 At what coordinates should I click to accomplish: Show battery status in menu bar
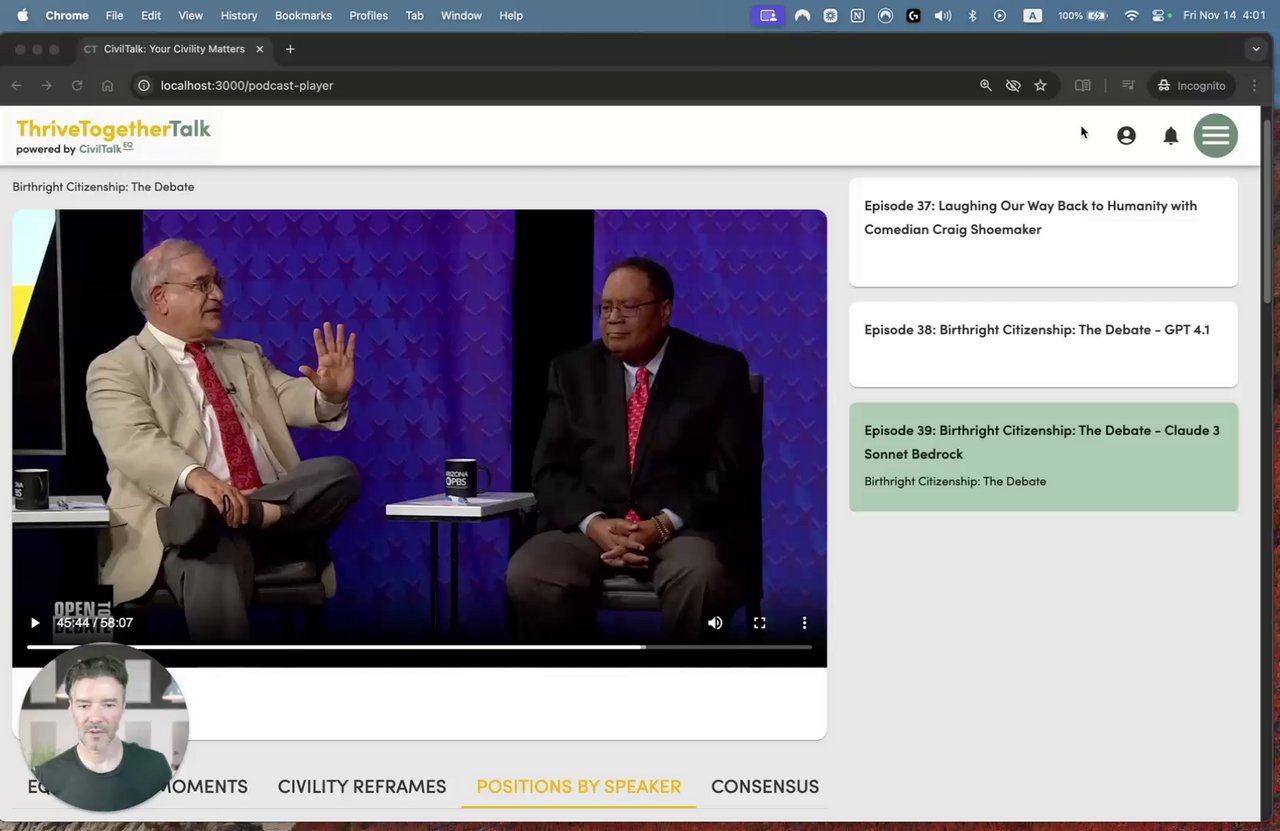pos(1083,16)
